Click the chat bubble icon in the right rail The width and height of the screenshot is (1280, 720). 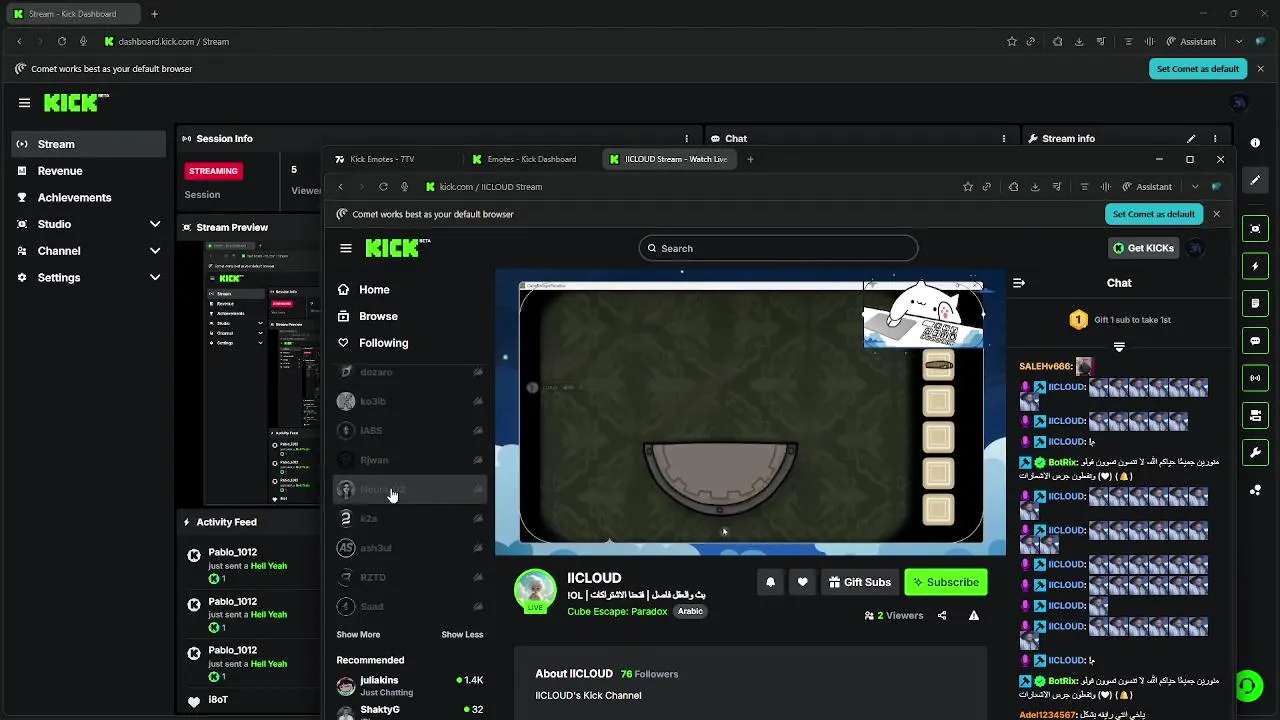point(1255,341)
